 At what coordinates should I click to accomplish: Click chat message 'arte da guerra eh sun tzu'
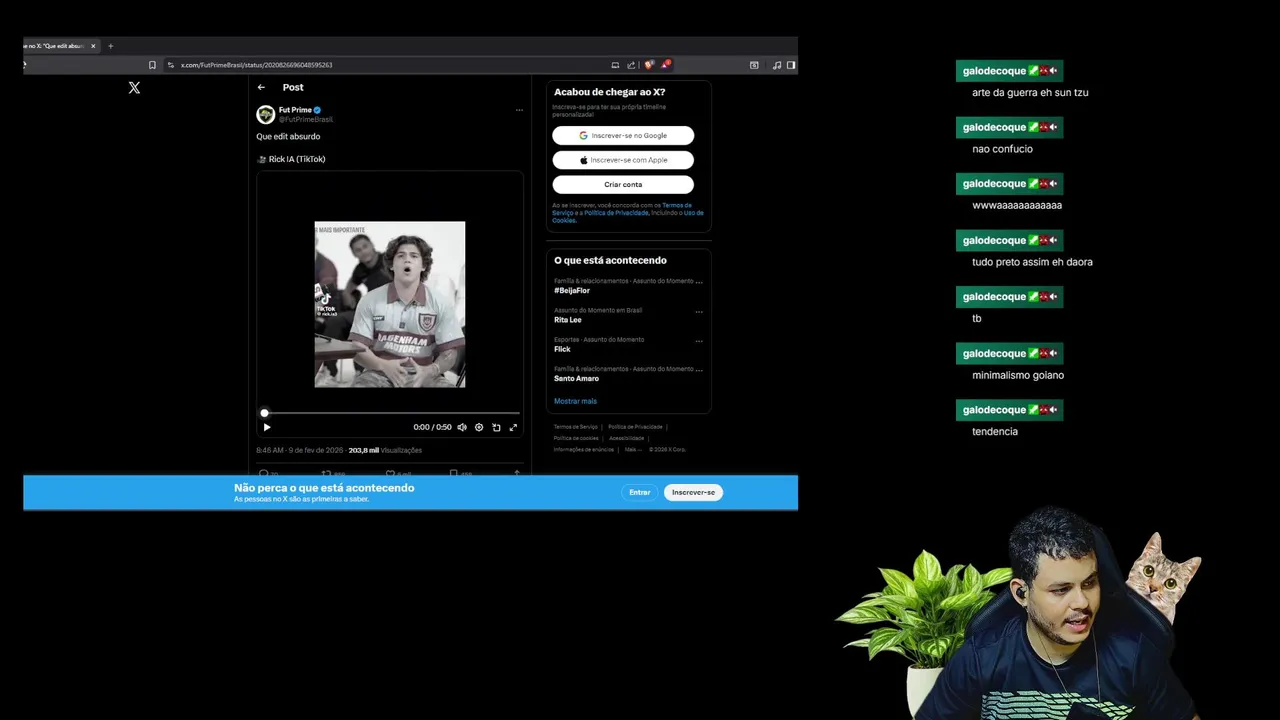[1030, 93]
